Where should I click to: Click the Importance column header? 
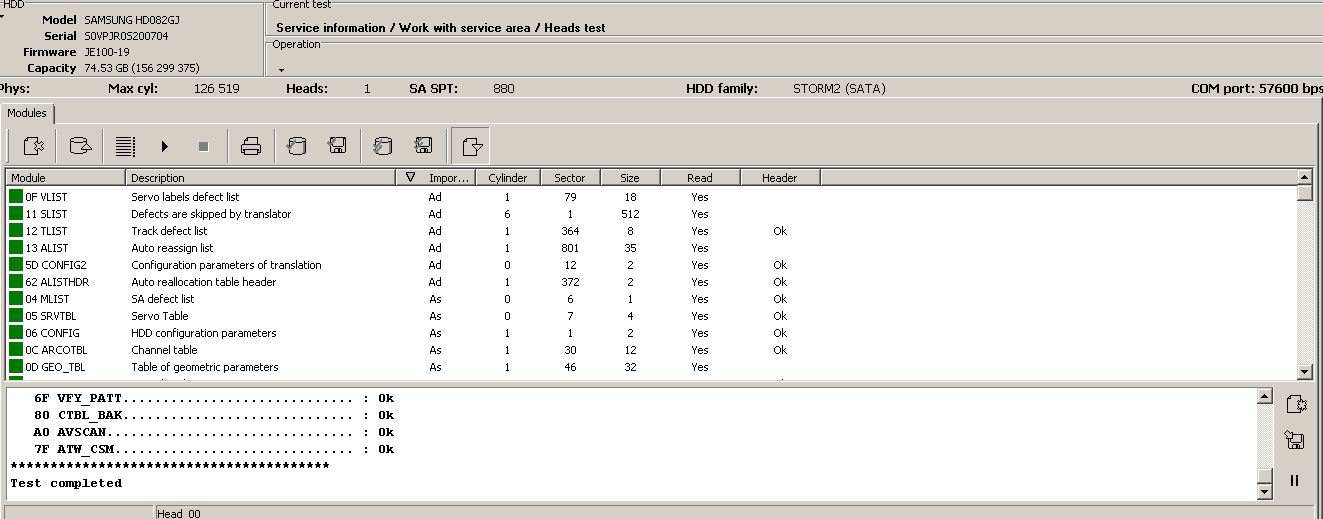(449, 178)
